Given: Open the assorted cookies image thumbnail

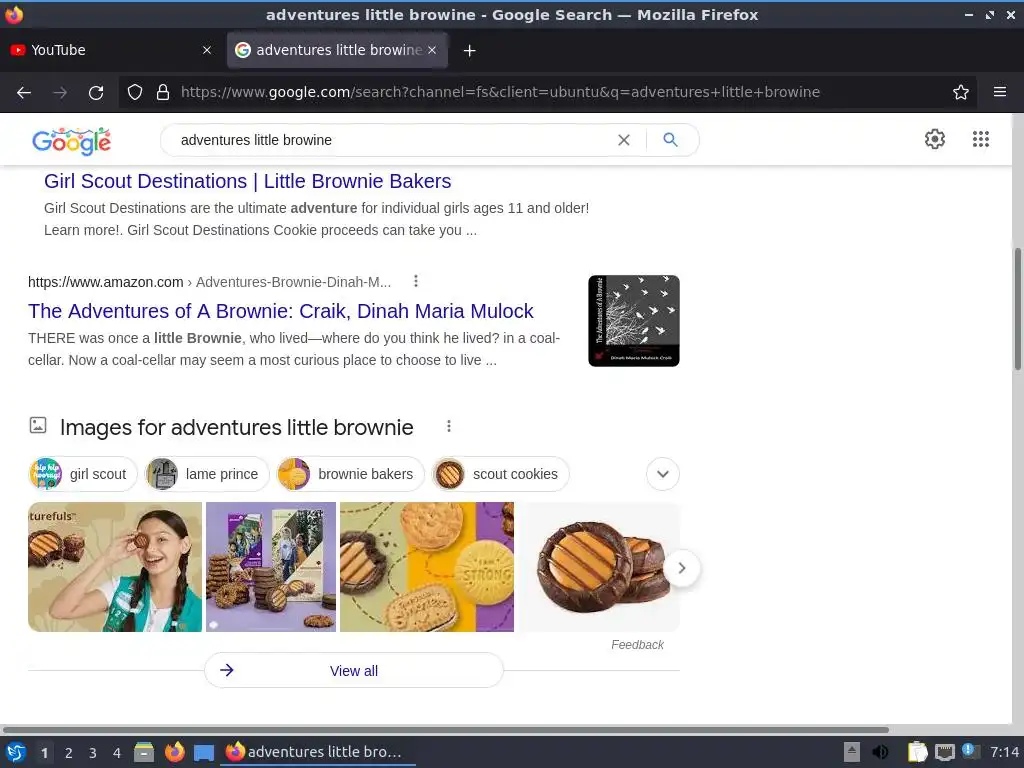Looking at the screenshot, I should point(427,567).
